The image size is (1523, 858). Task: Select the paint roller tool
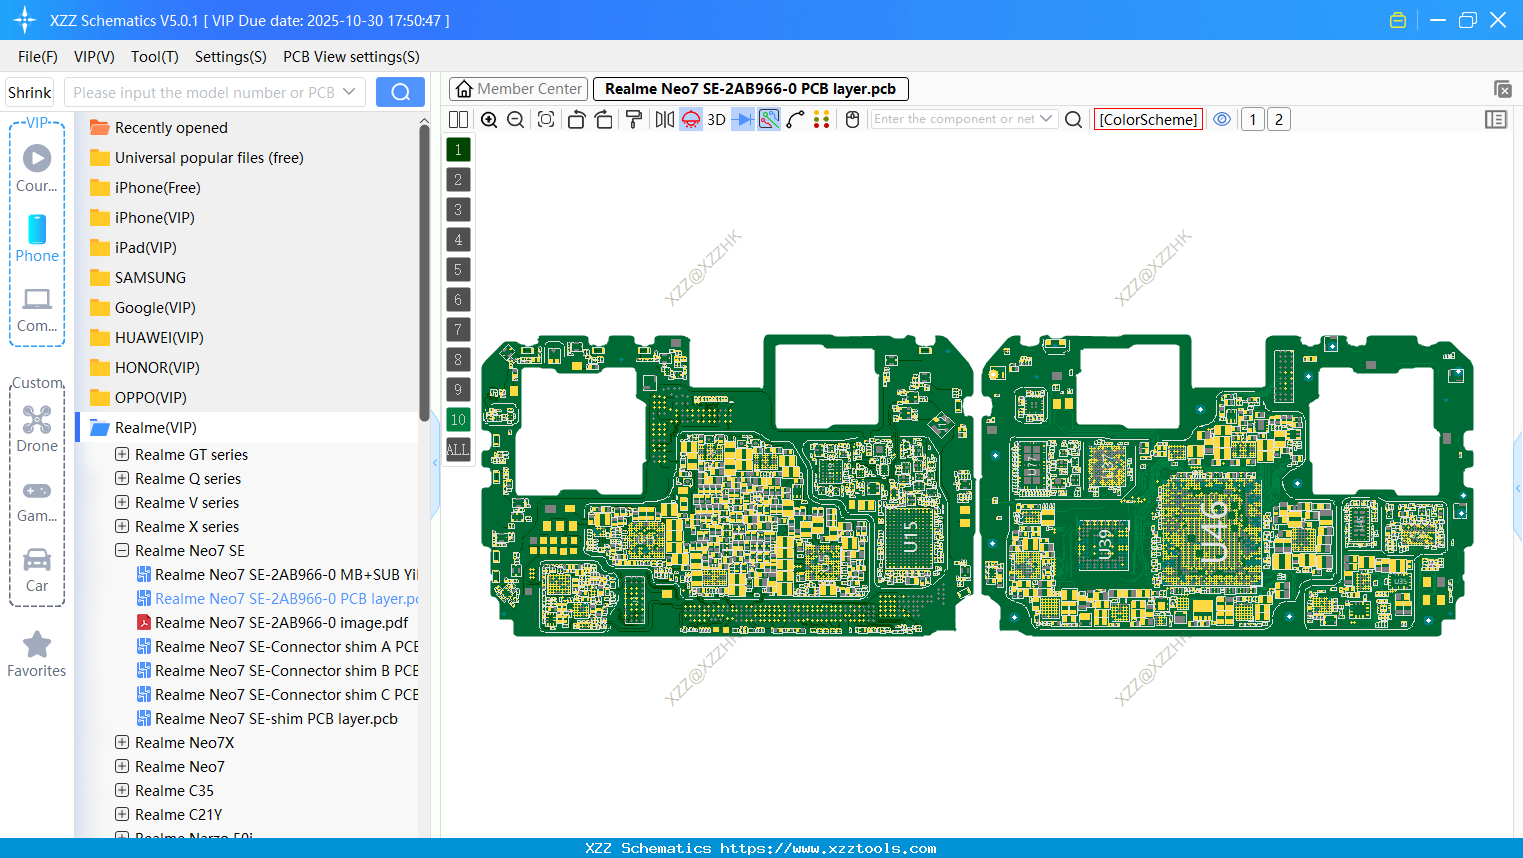pos(634,119)
